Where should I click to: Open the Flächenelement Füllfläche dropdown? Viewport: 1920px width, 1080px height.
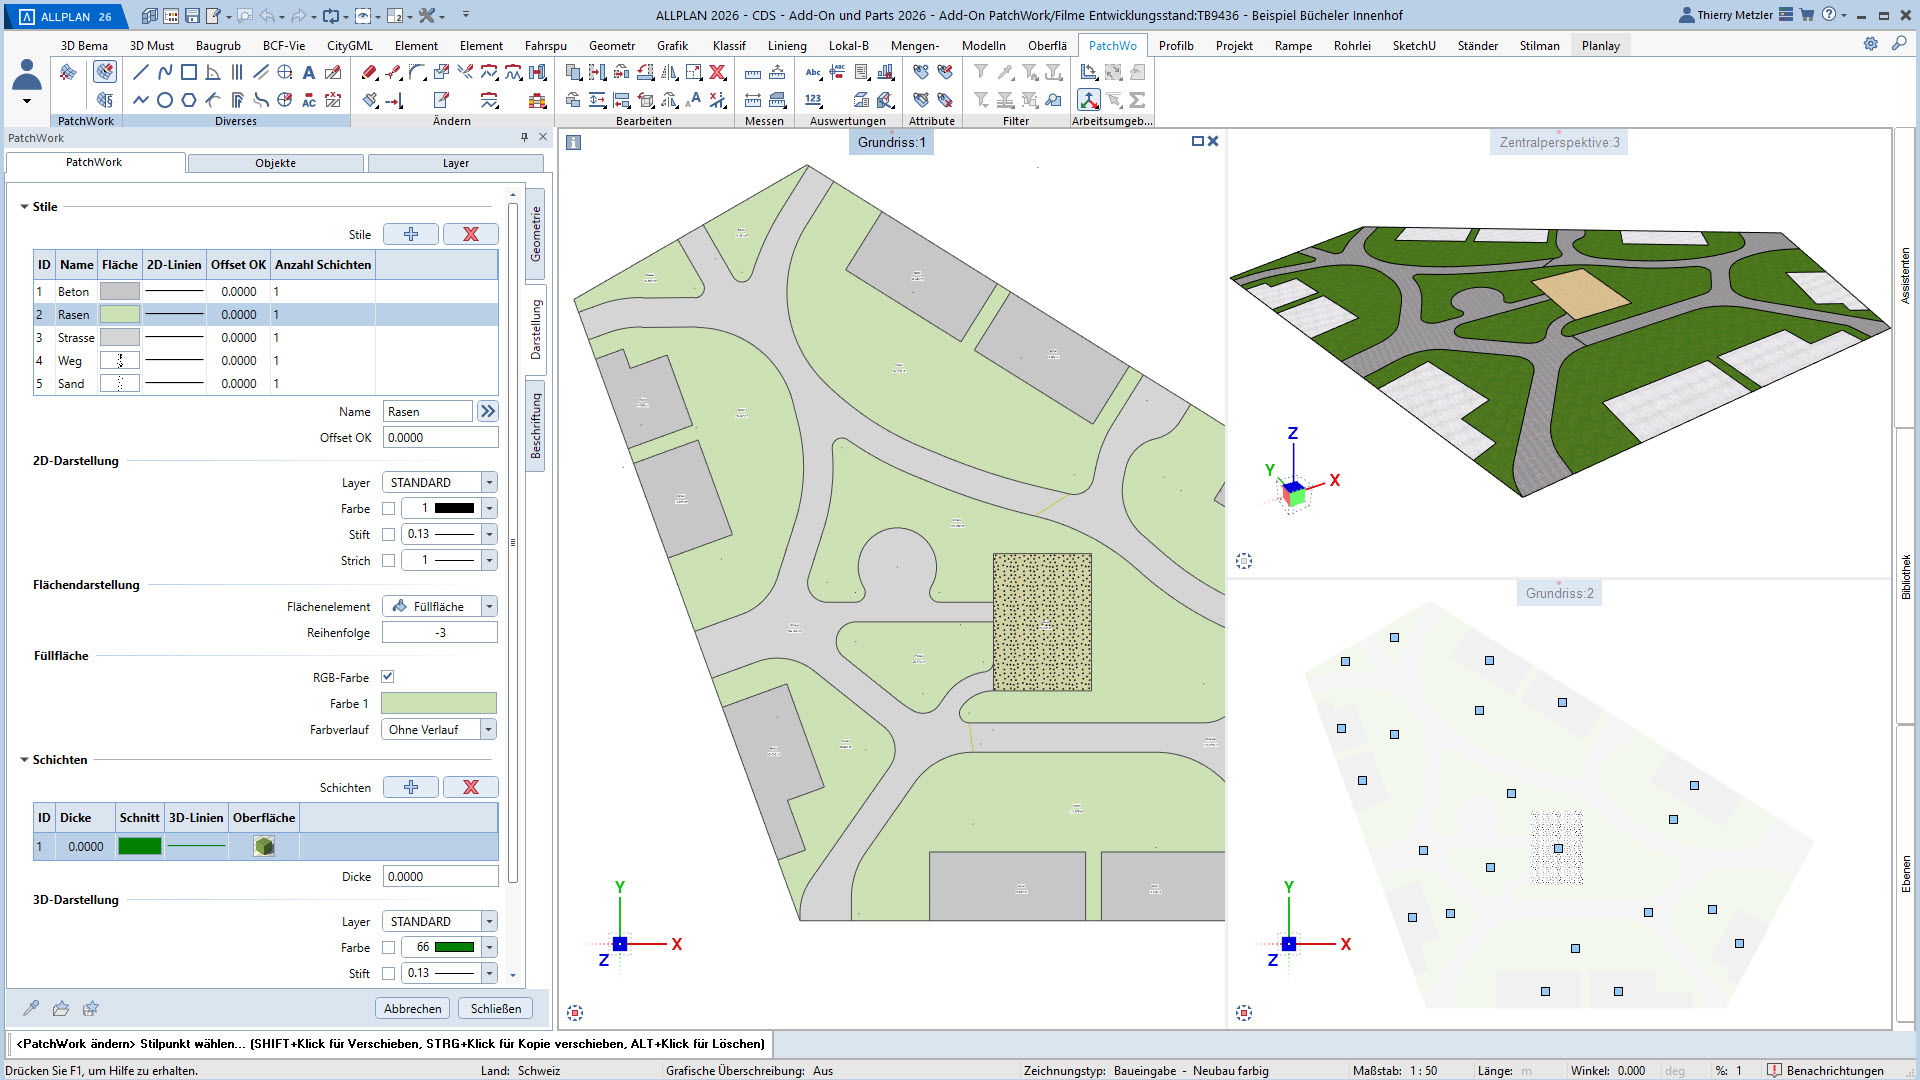pos(489,606)
